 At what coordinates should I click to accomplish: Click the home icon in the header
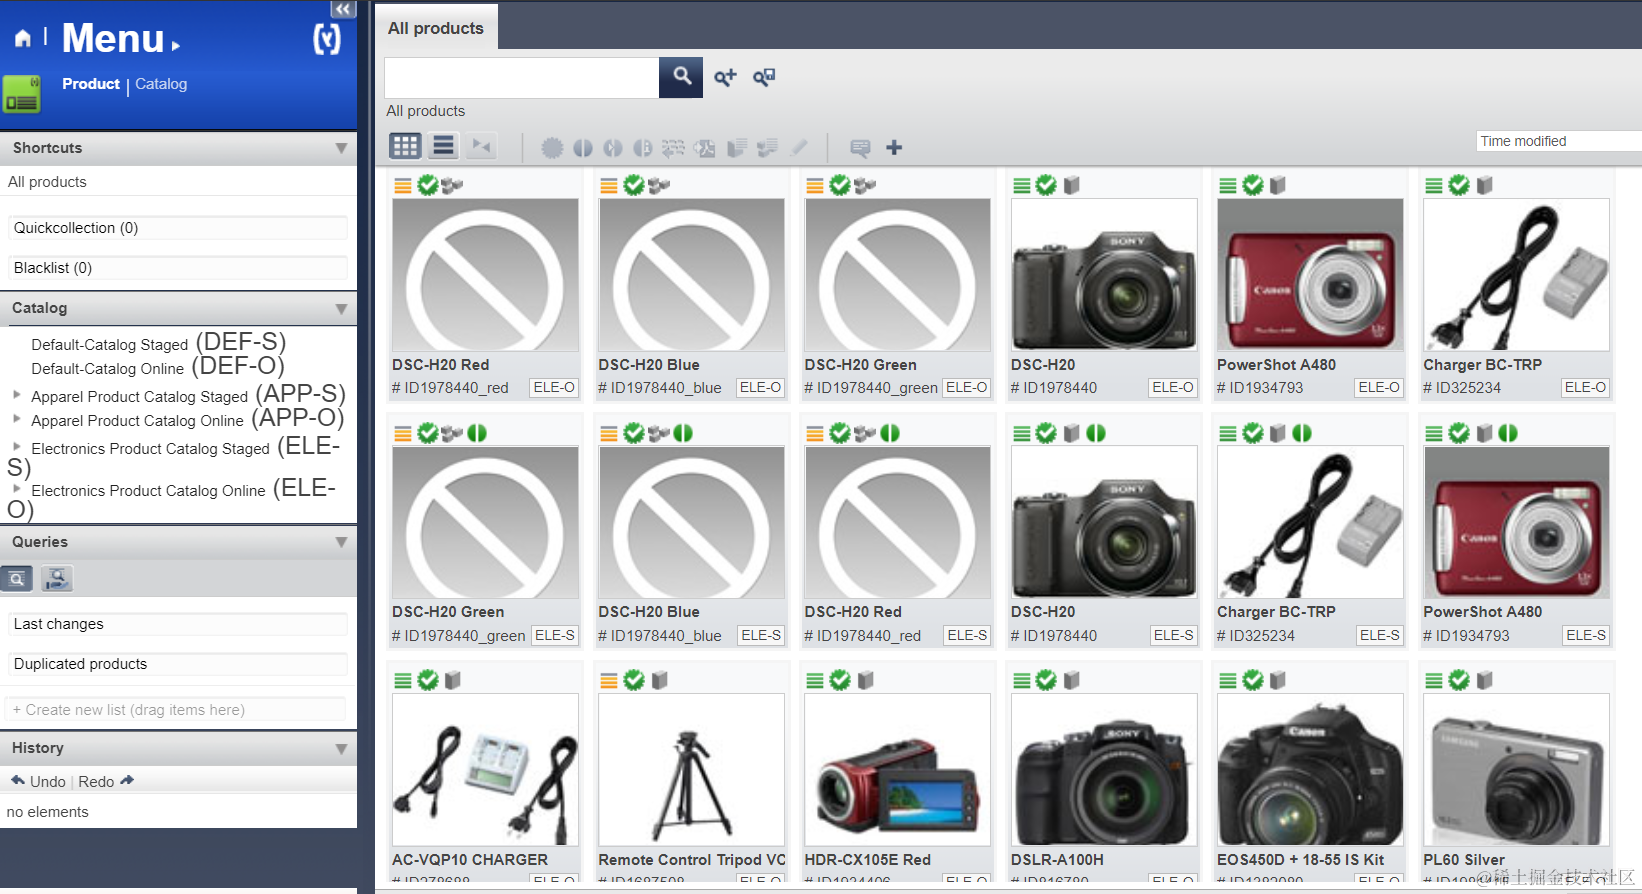pyautogui.click(x=22, y=39)
